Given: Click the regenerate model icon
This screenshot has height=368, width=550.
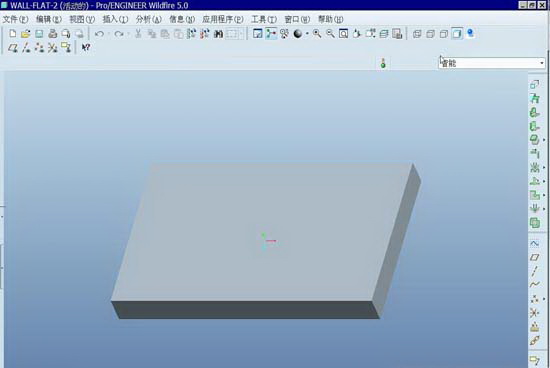Looking at the screenshot, I should [x=192, y=34].
